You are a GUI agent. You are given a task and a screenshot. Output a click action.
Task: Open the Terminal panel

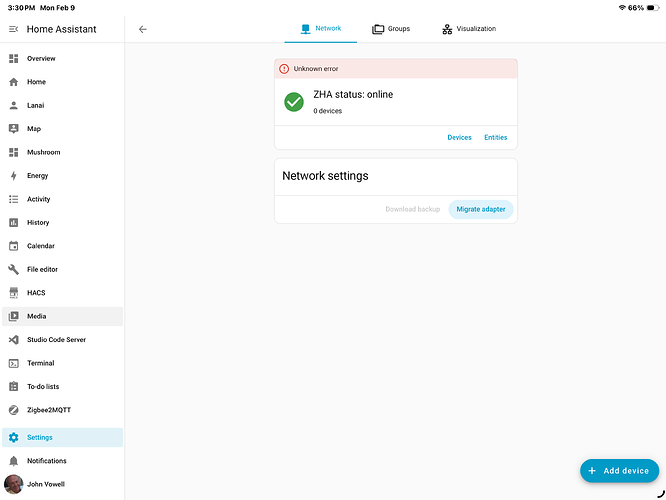pyautogui.click(x=40, y=363)
